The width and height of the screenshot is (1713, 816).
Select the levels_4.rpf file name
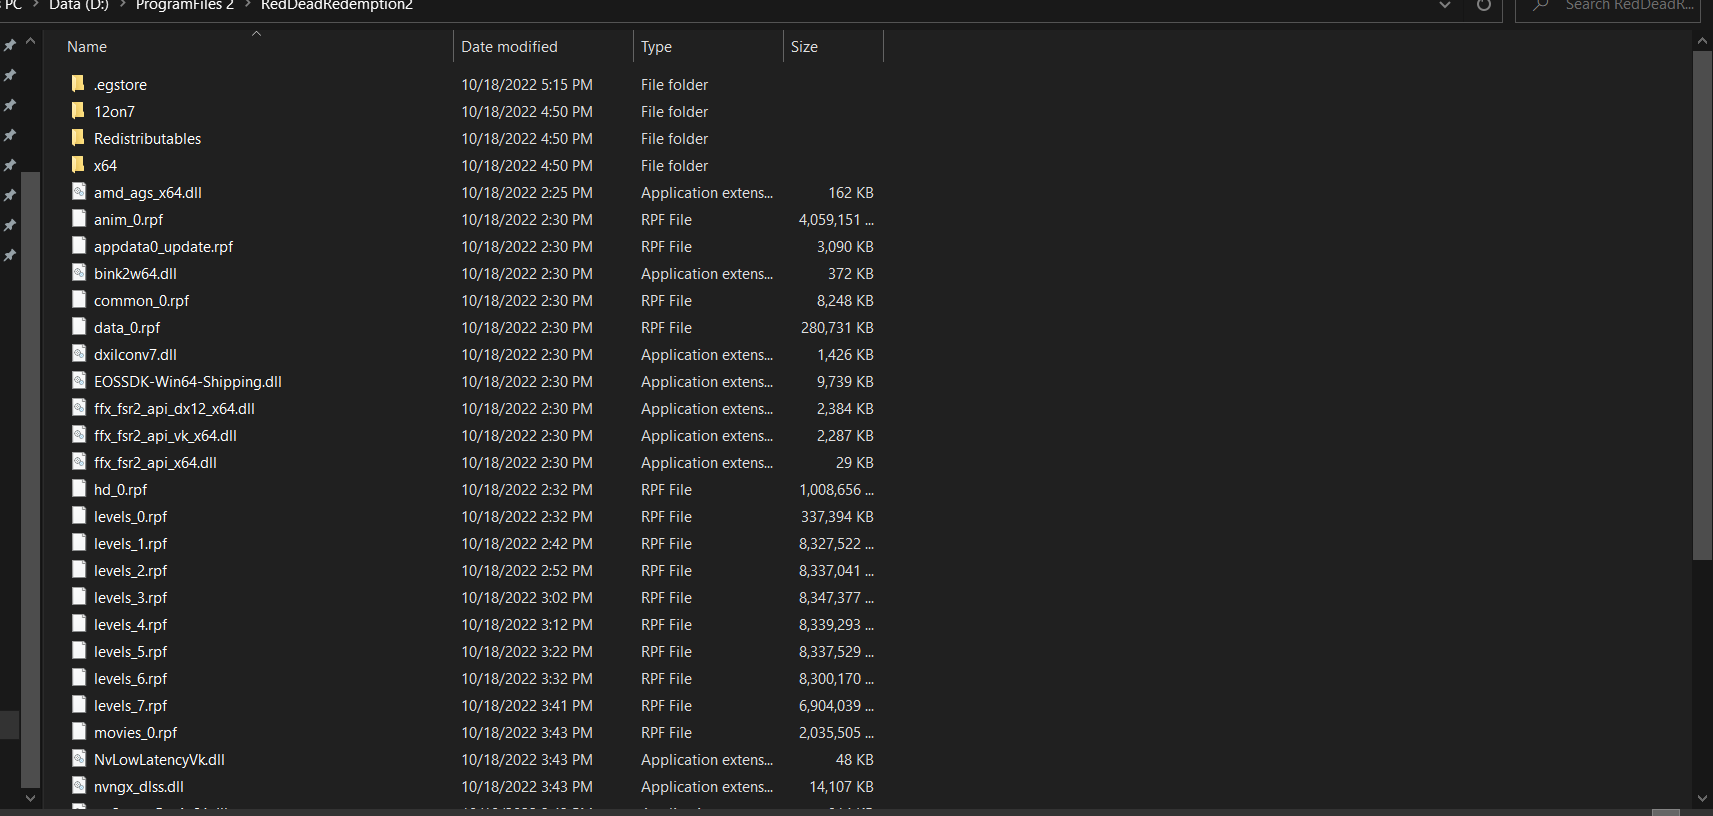tap(130, 625)
